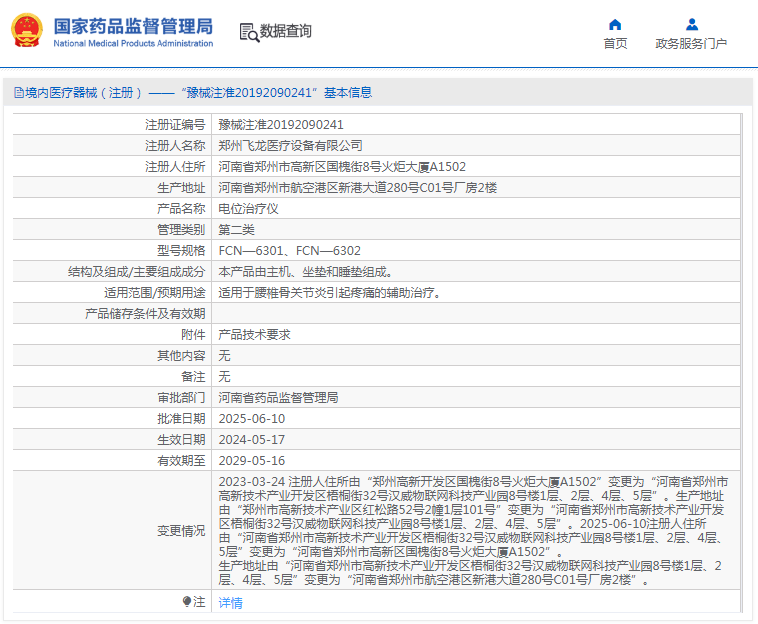
Task: Click the 政务服务门户 person icon
Action: pos(692,24)
